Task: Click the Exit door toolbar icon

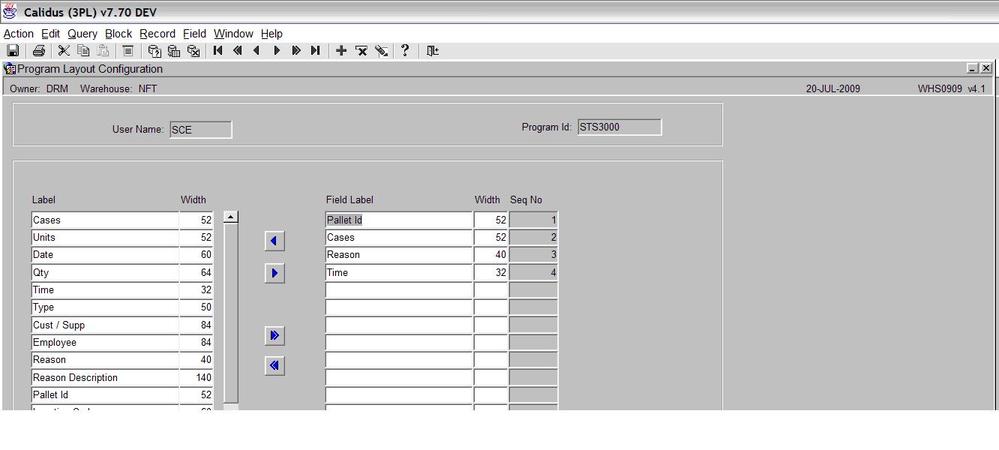Action: click(433, 50)
